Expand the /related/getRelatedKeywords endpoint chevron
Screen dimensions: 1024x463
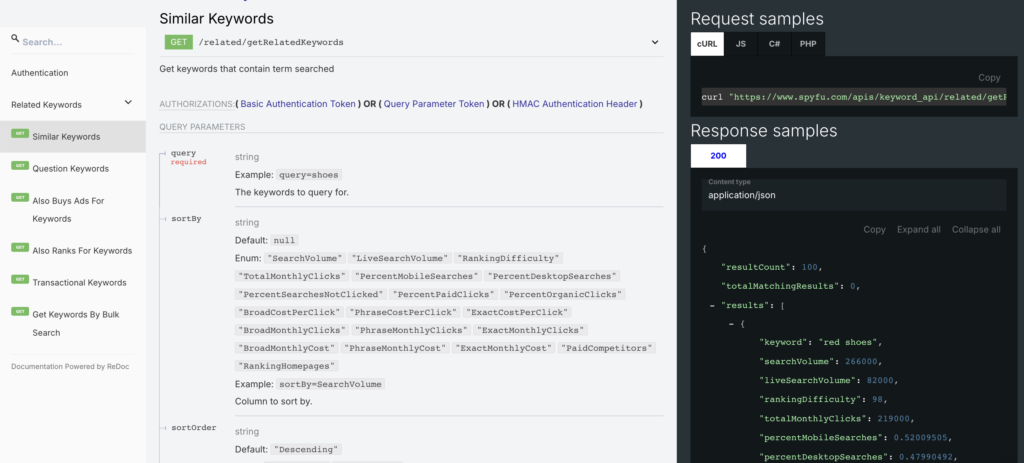coord(654,42)
